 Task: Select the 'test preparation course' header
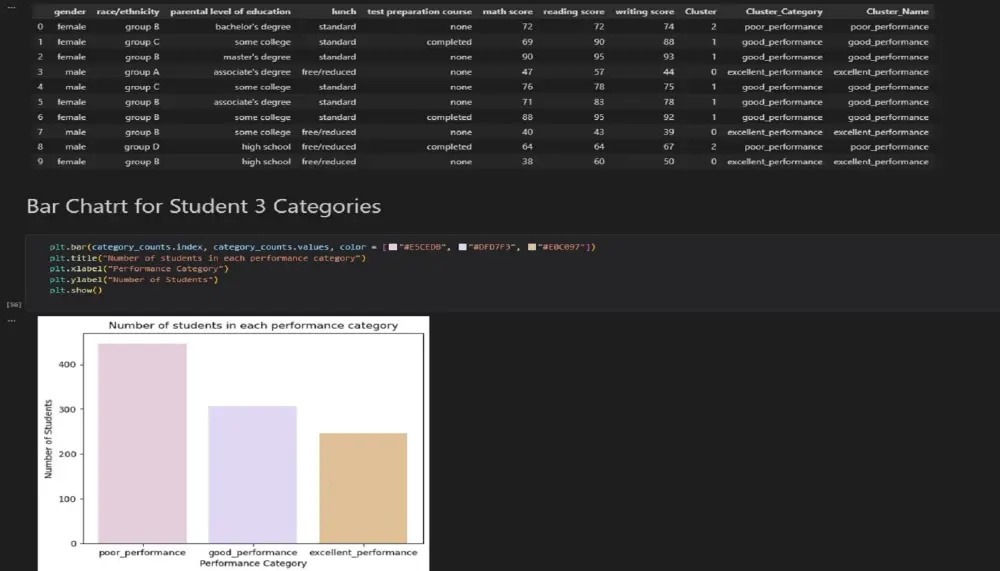coord(419,11)
